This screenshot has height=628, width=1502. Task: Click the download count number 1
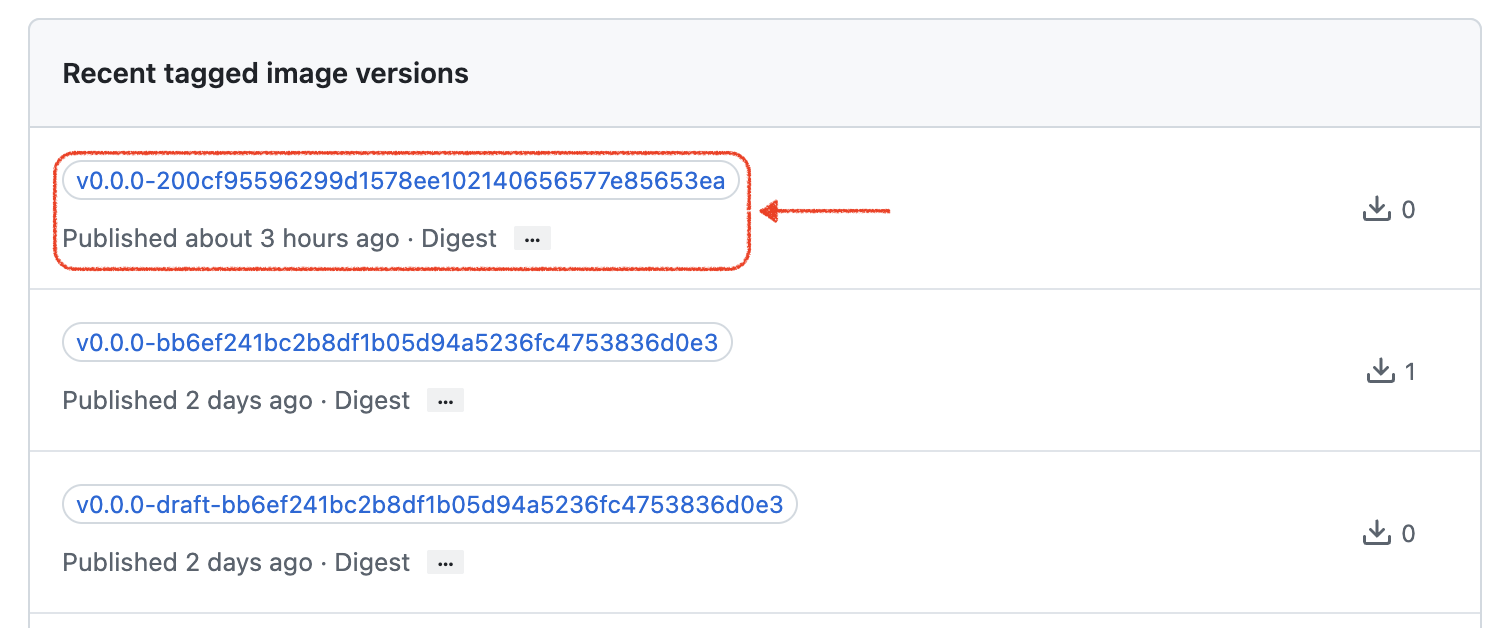pyautogui.click(x=1410, y=372)
